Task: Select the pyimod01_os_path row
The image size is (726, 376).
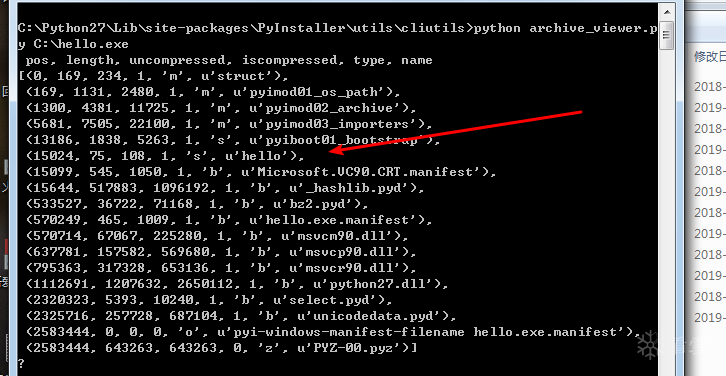Action: [x=213, y=92]
